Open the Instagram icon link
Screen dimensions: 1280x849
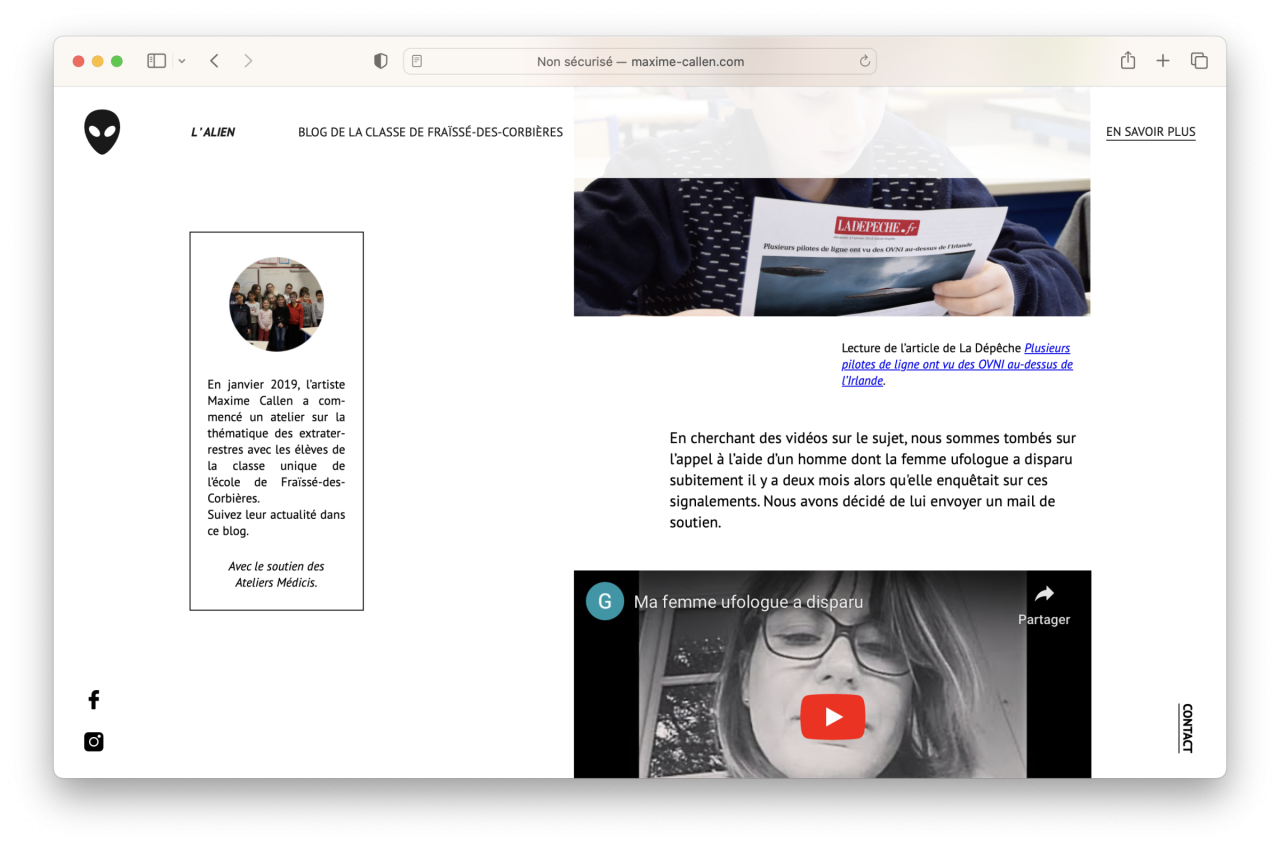pos(94,742)
